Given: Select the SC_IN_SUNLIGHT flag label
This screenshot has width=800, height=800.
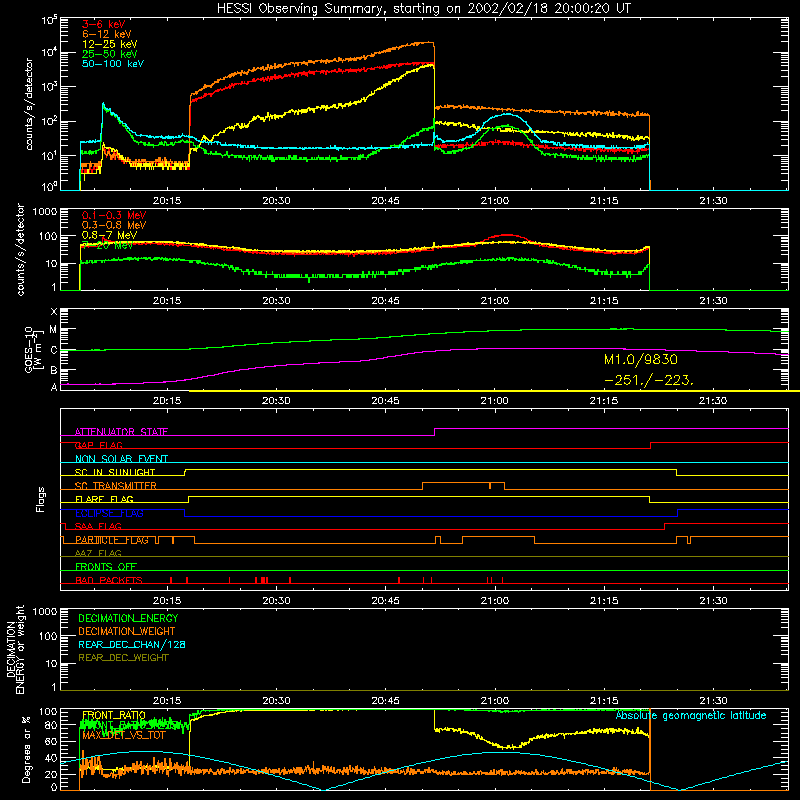Looking at the screenshot, I should point(115,472).
